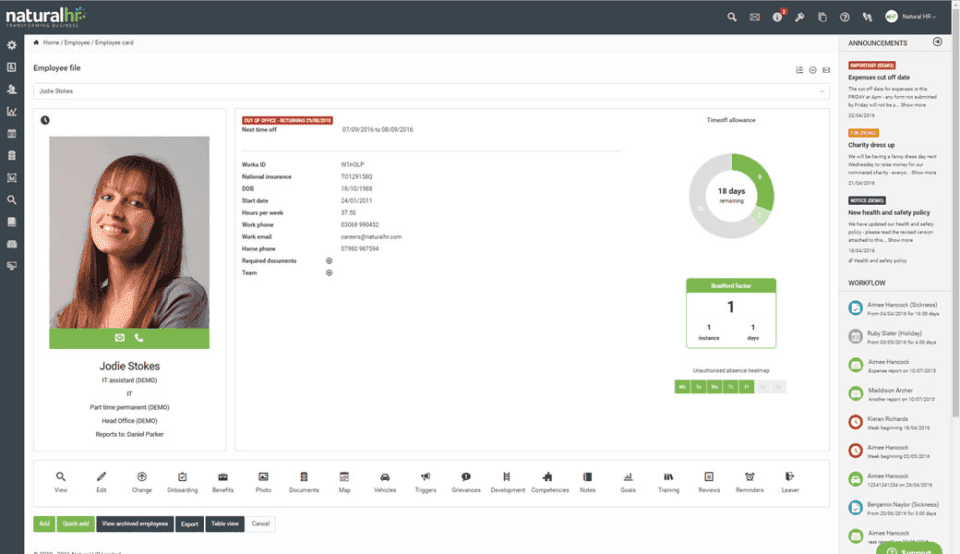
Task: Expand the Required documents plus toggle
Action: (329, 261)
